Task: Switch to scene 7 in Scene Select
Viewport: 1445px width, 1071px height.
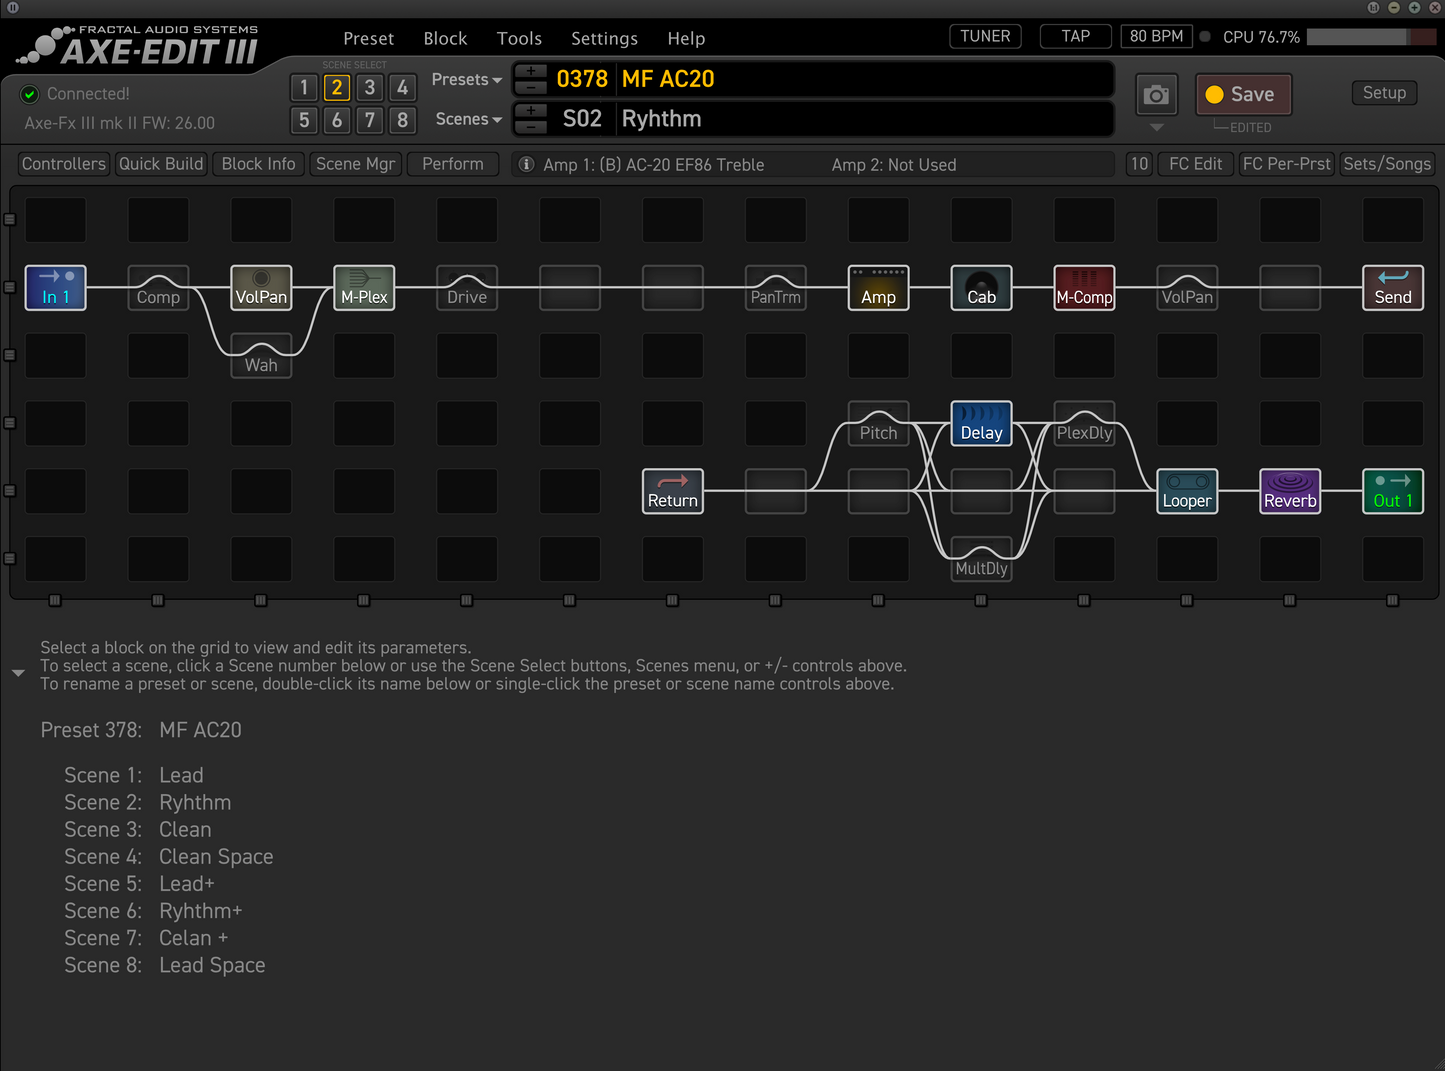Action: (370, 121)
